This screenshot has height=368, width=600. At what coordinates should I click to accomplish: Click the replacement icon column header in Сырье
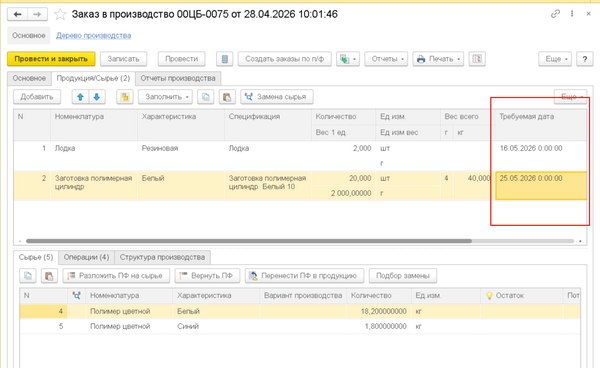77,295
